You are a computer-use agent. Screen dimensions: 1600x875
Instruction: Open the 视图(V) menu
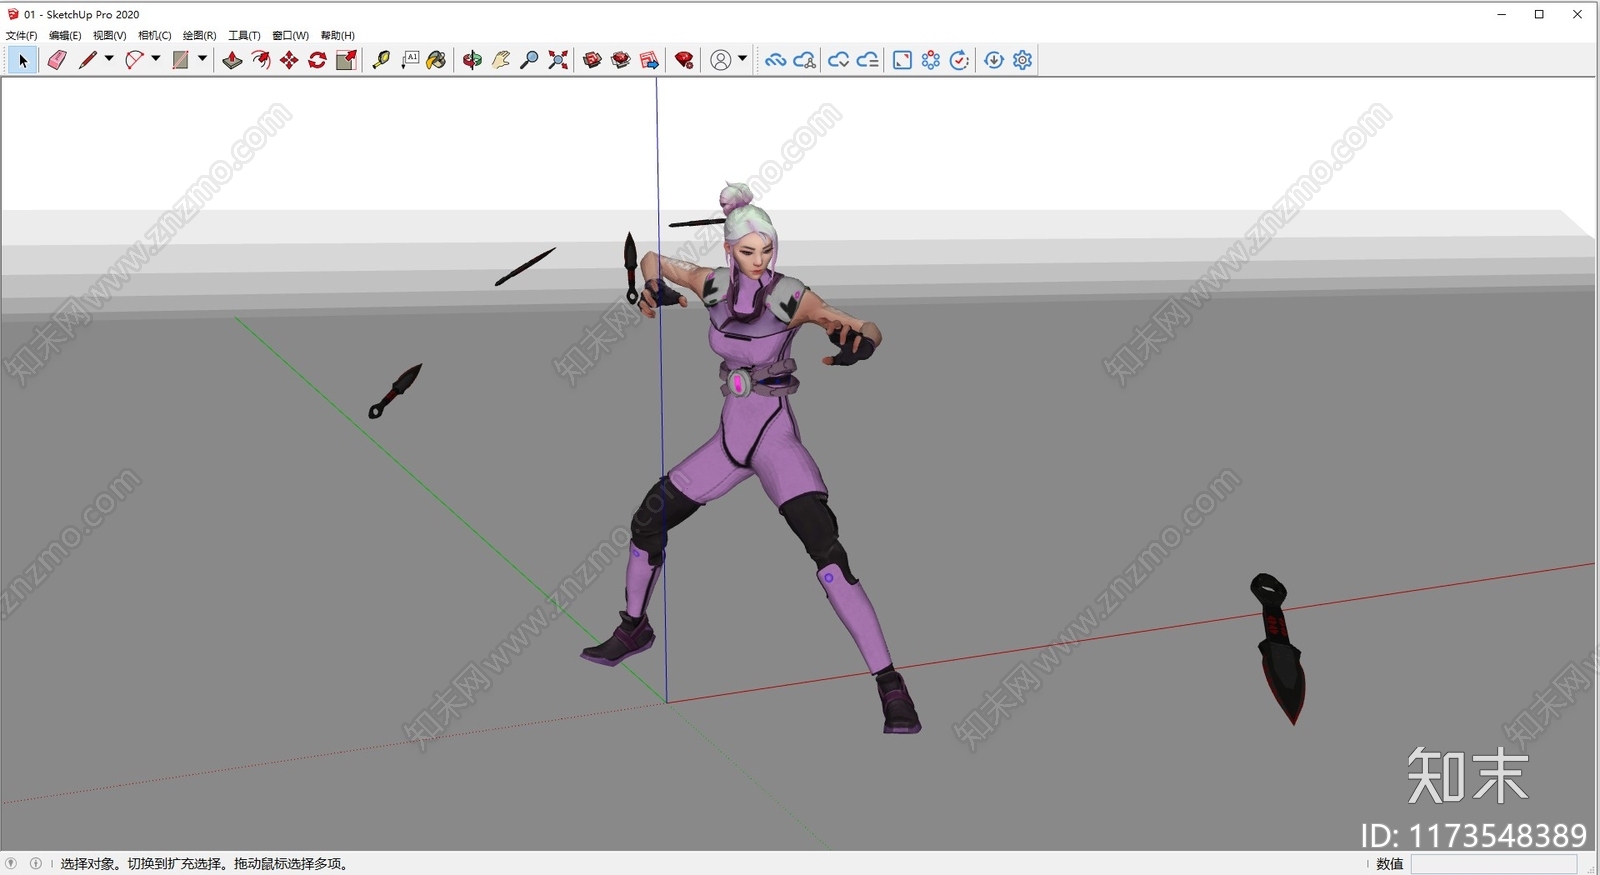pyautogui.click(x=109, y=35)
